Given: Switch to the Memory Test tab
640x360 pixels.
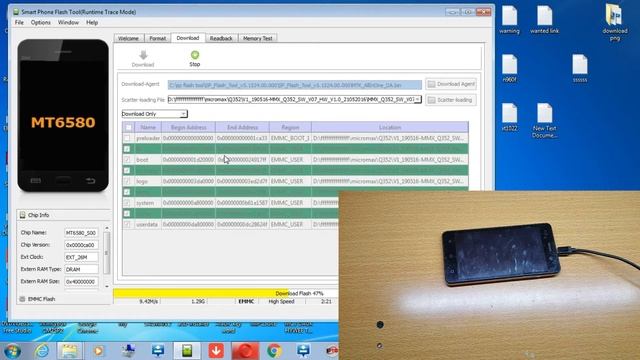Looking at the screenshot, I should 258,38.
